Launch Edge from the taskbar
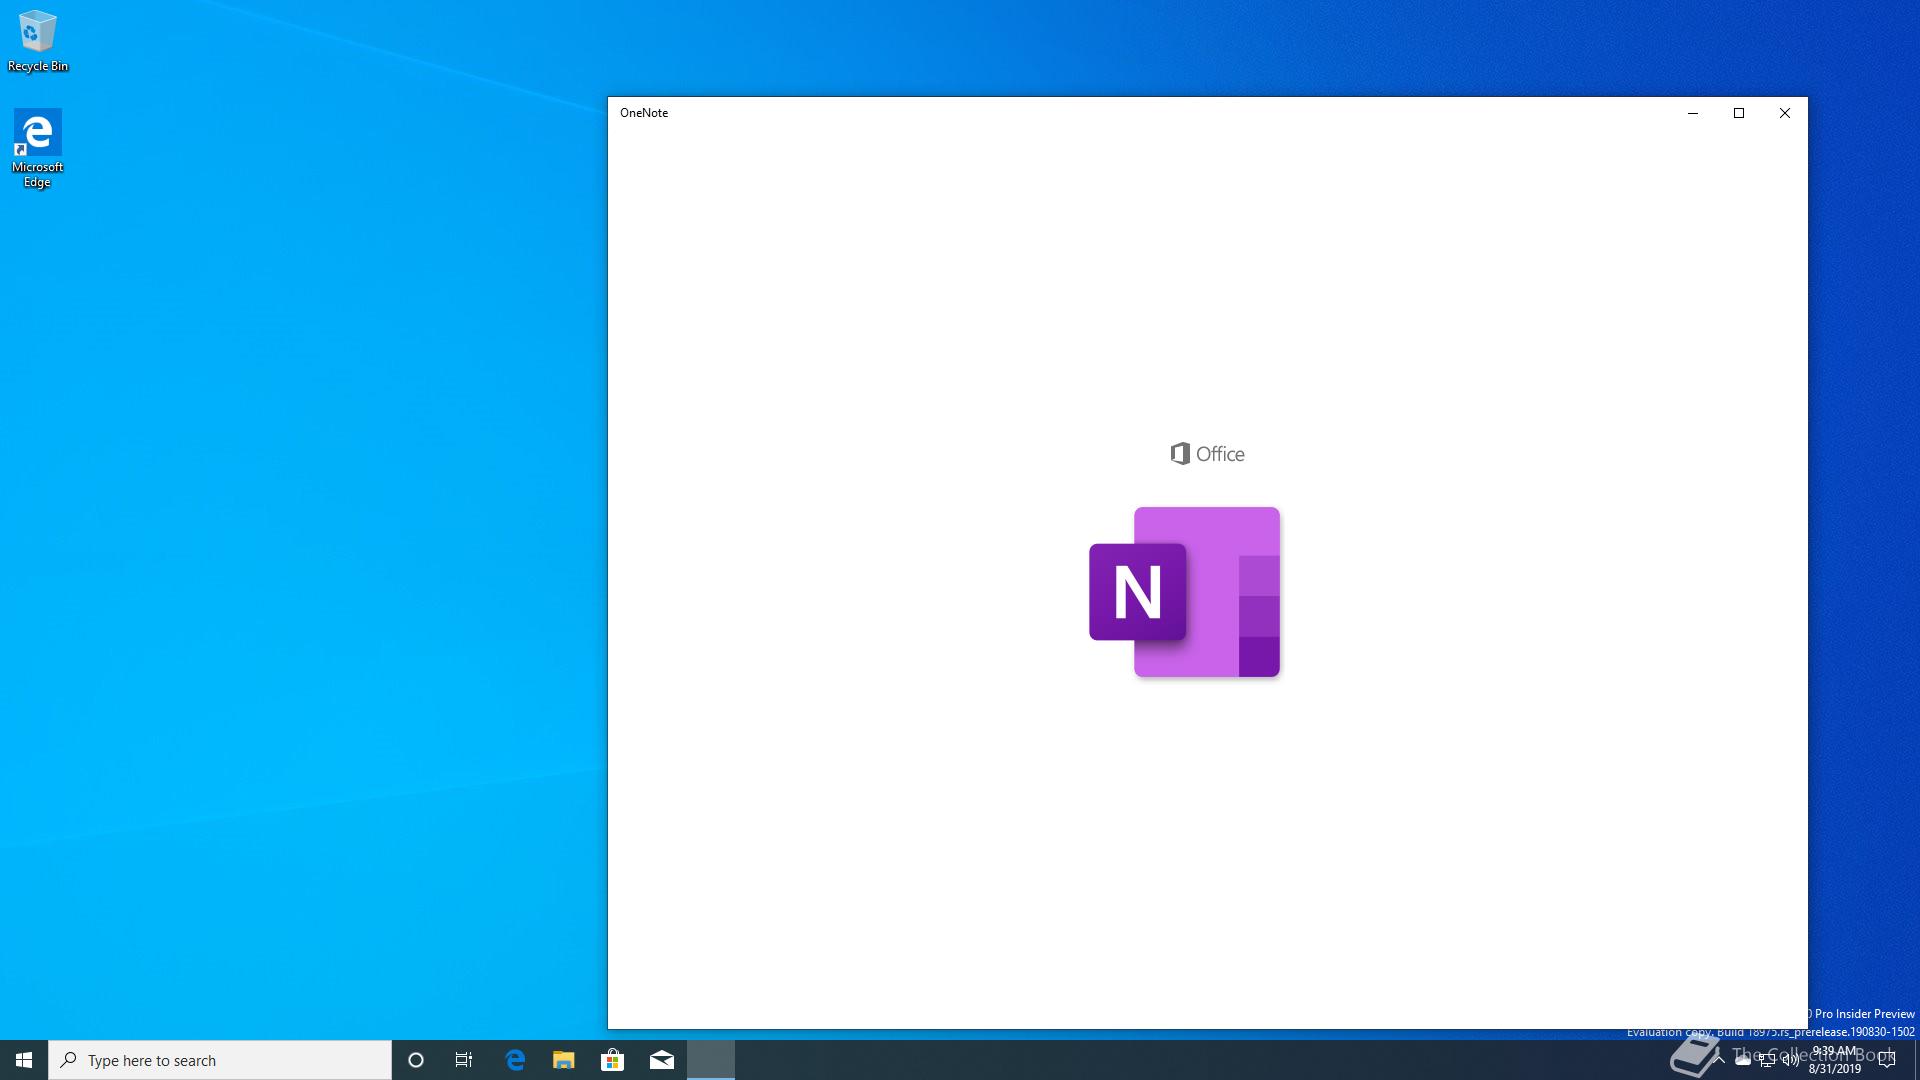 515,1060
